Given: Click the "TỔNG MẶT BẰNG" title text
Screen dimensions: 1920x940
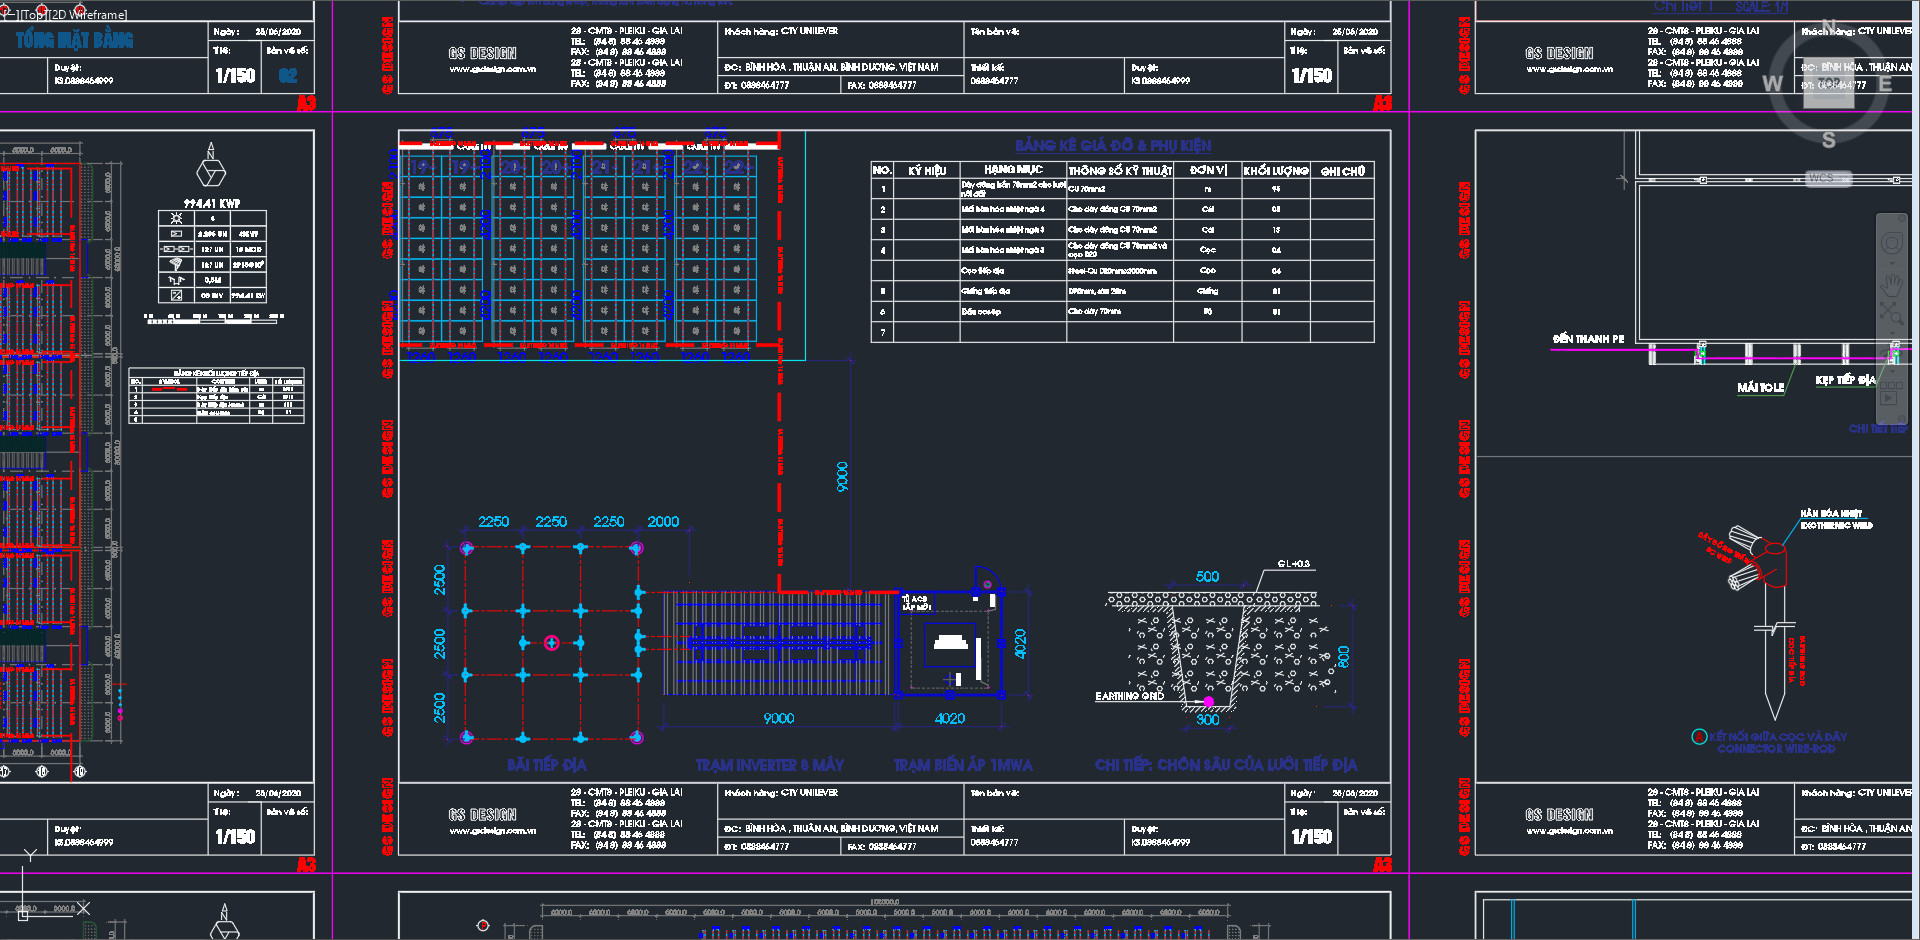Looking at the screenshot, I should tap(74, 40).
